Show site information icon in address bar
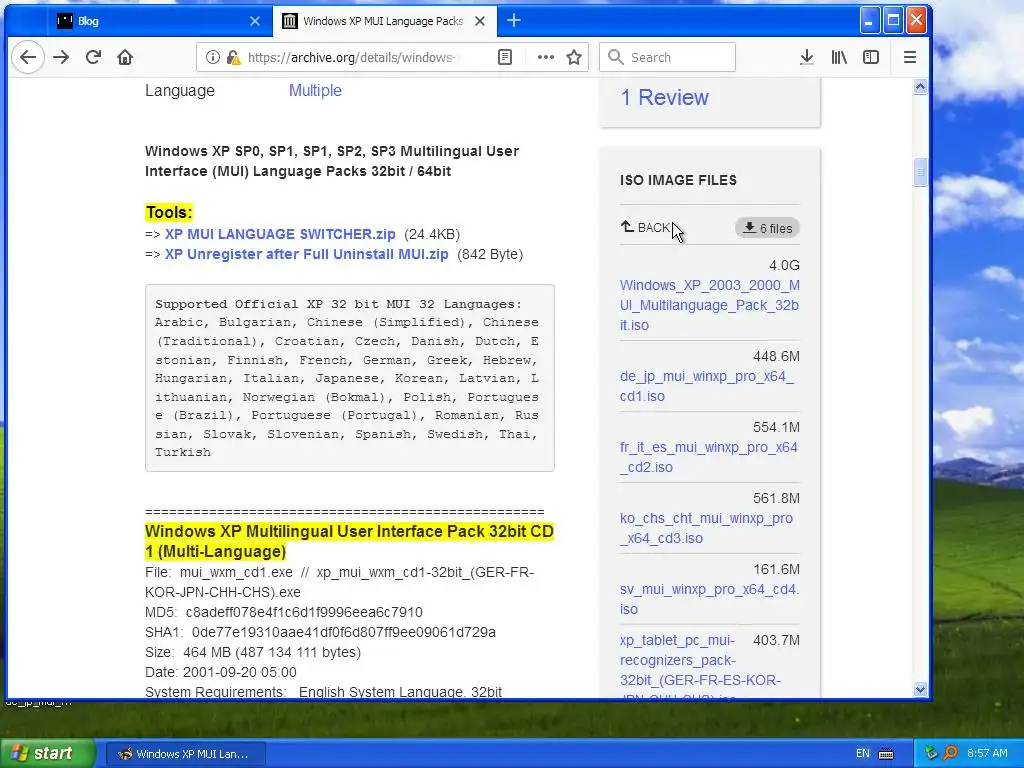Viewport: 1024px width, 768px height. pyautogui.click(x=213, y=57)
